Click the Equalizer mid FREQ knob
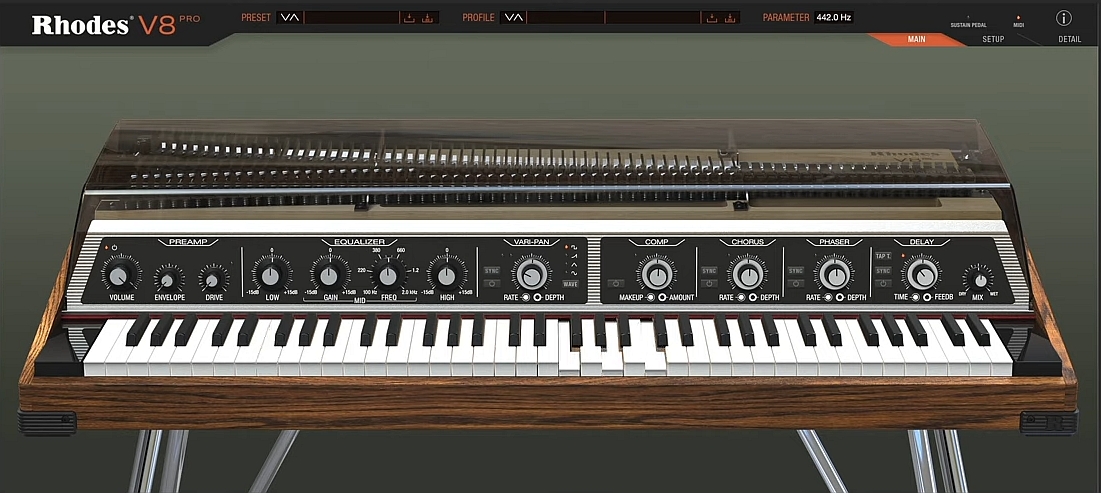1101x493 pixels. tap(388, 275)
